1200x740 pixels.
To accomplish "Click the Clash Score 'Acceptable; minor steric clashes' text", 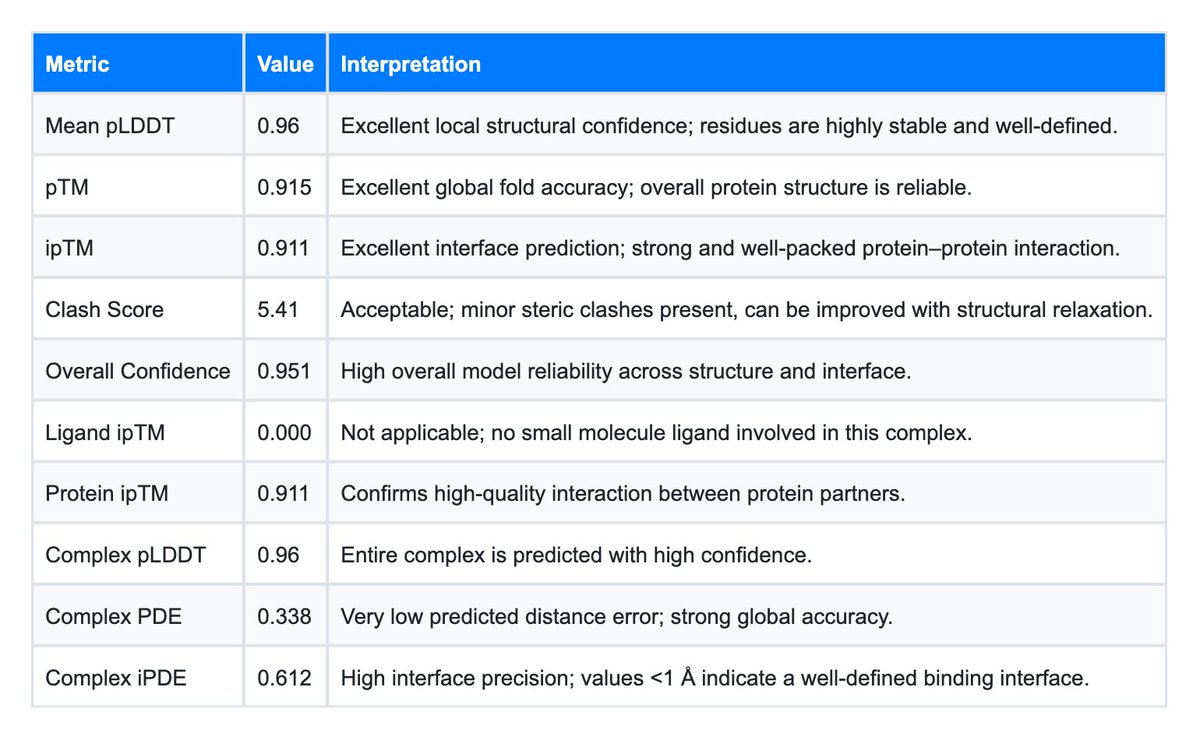I will (x=746, y=310).
